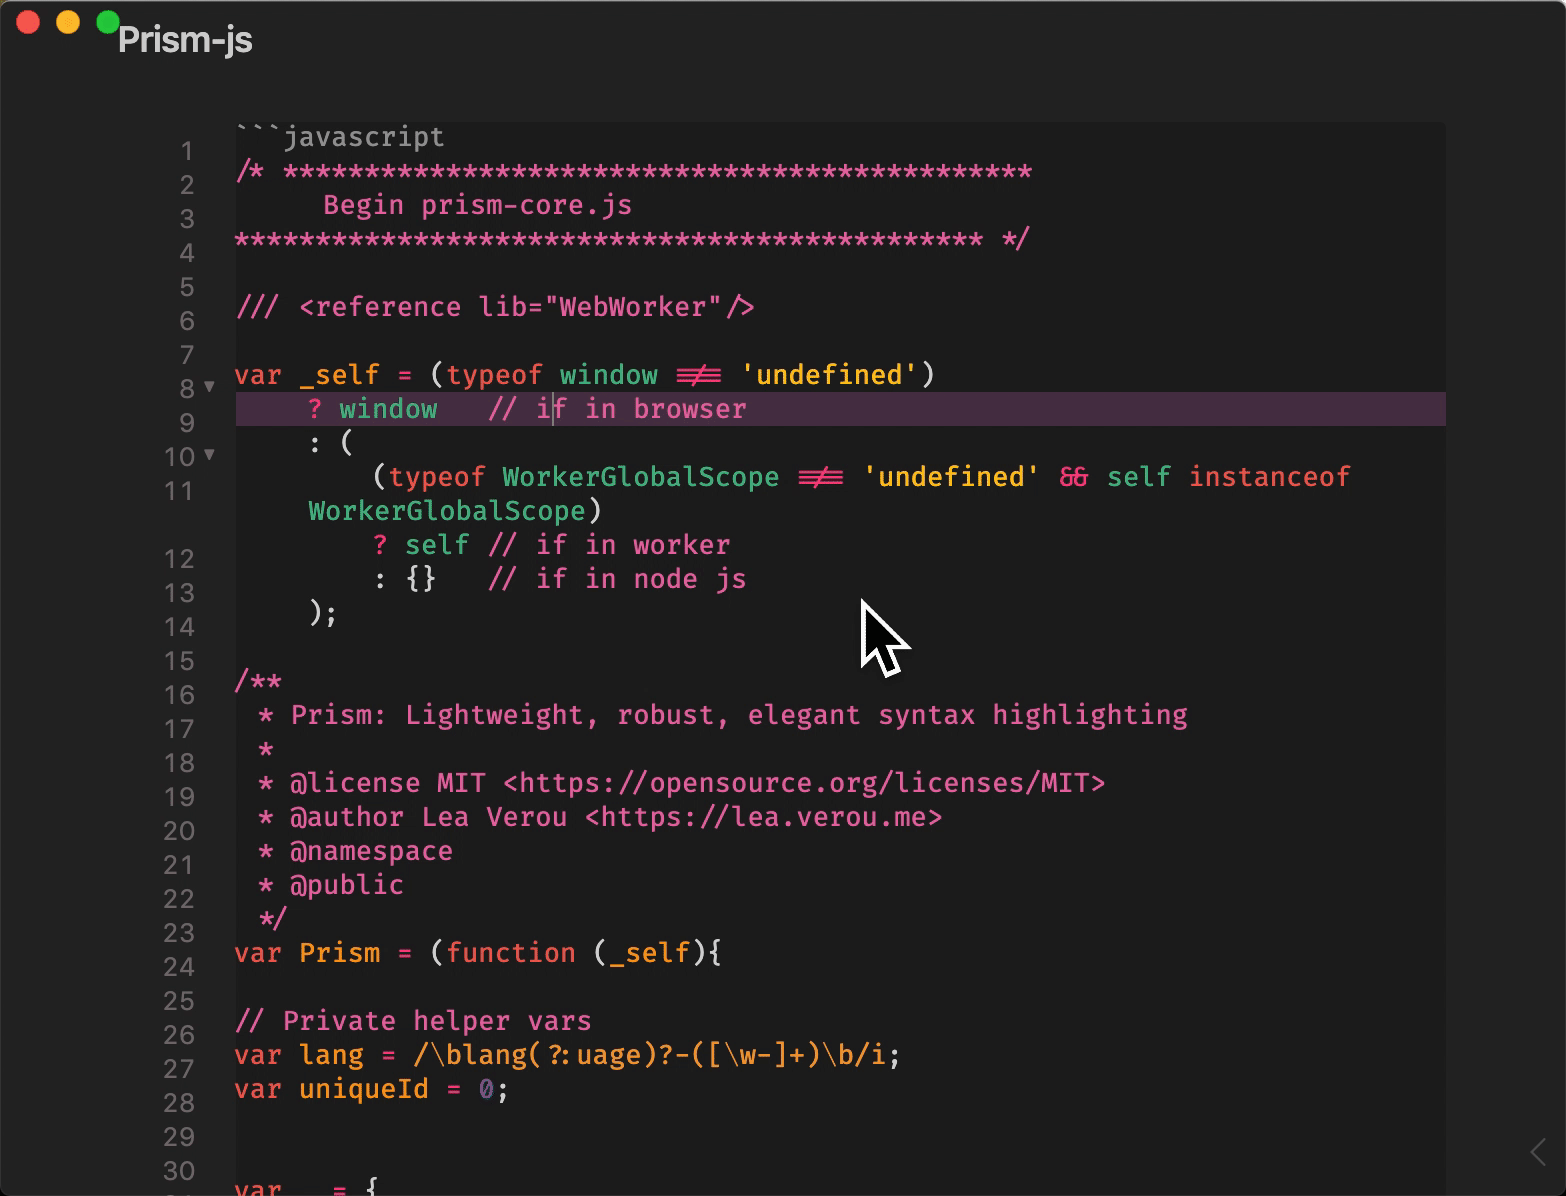Click the 'Begin prism-core.js' comment text
This screenshot has width=1566, height=1196.
[477, 205]
